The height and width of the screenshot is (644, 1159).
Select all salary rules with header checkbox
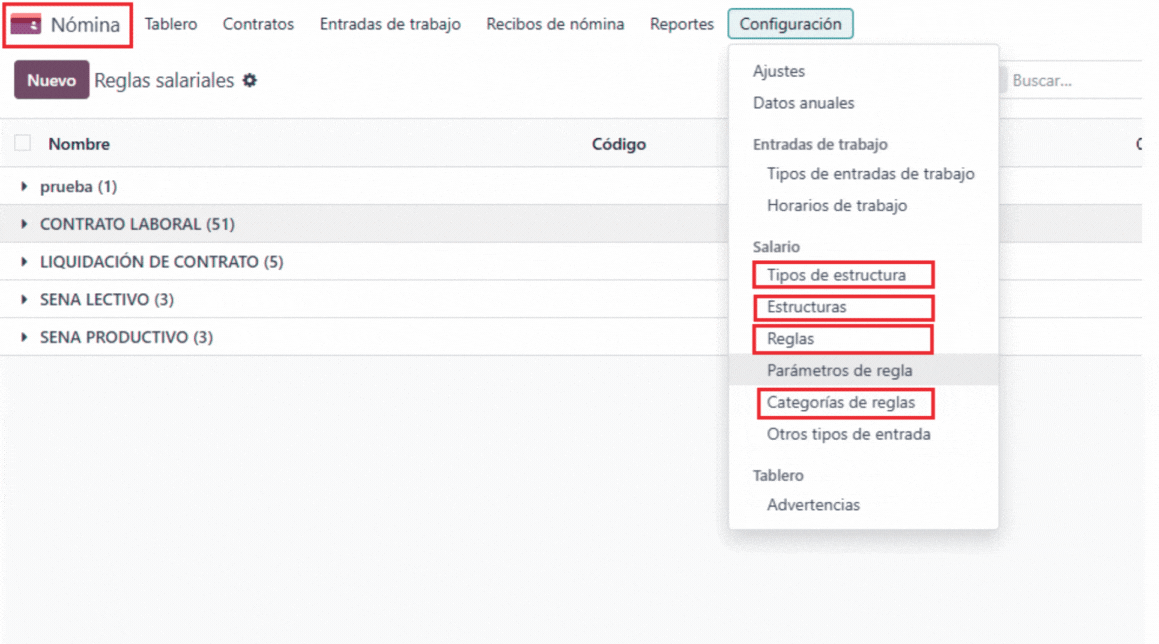[x=22, y=143]
